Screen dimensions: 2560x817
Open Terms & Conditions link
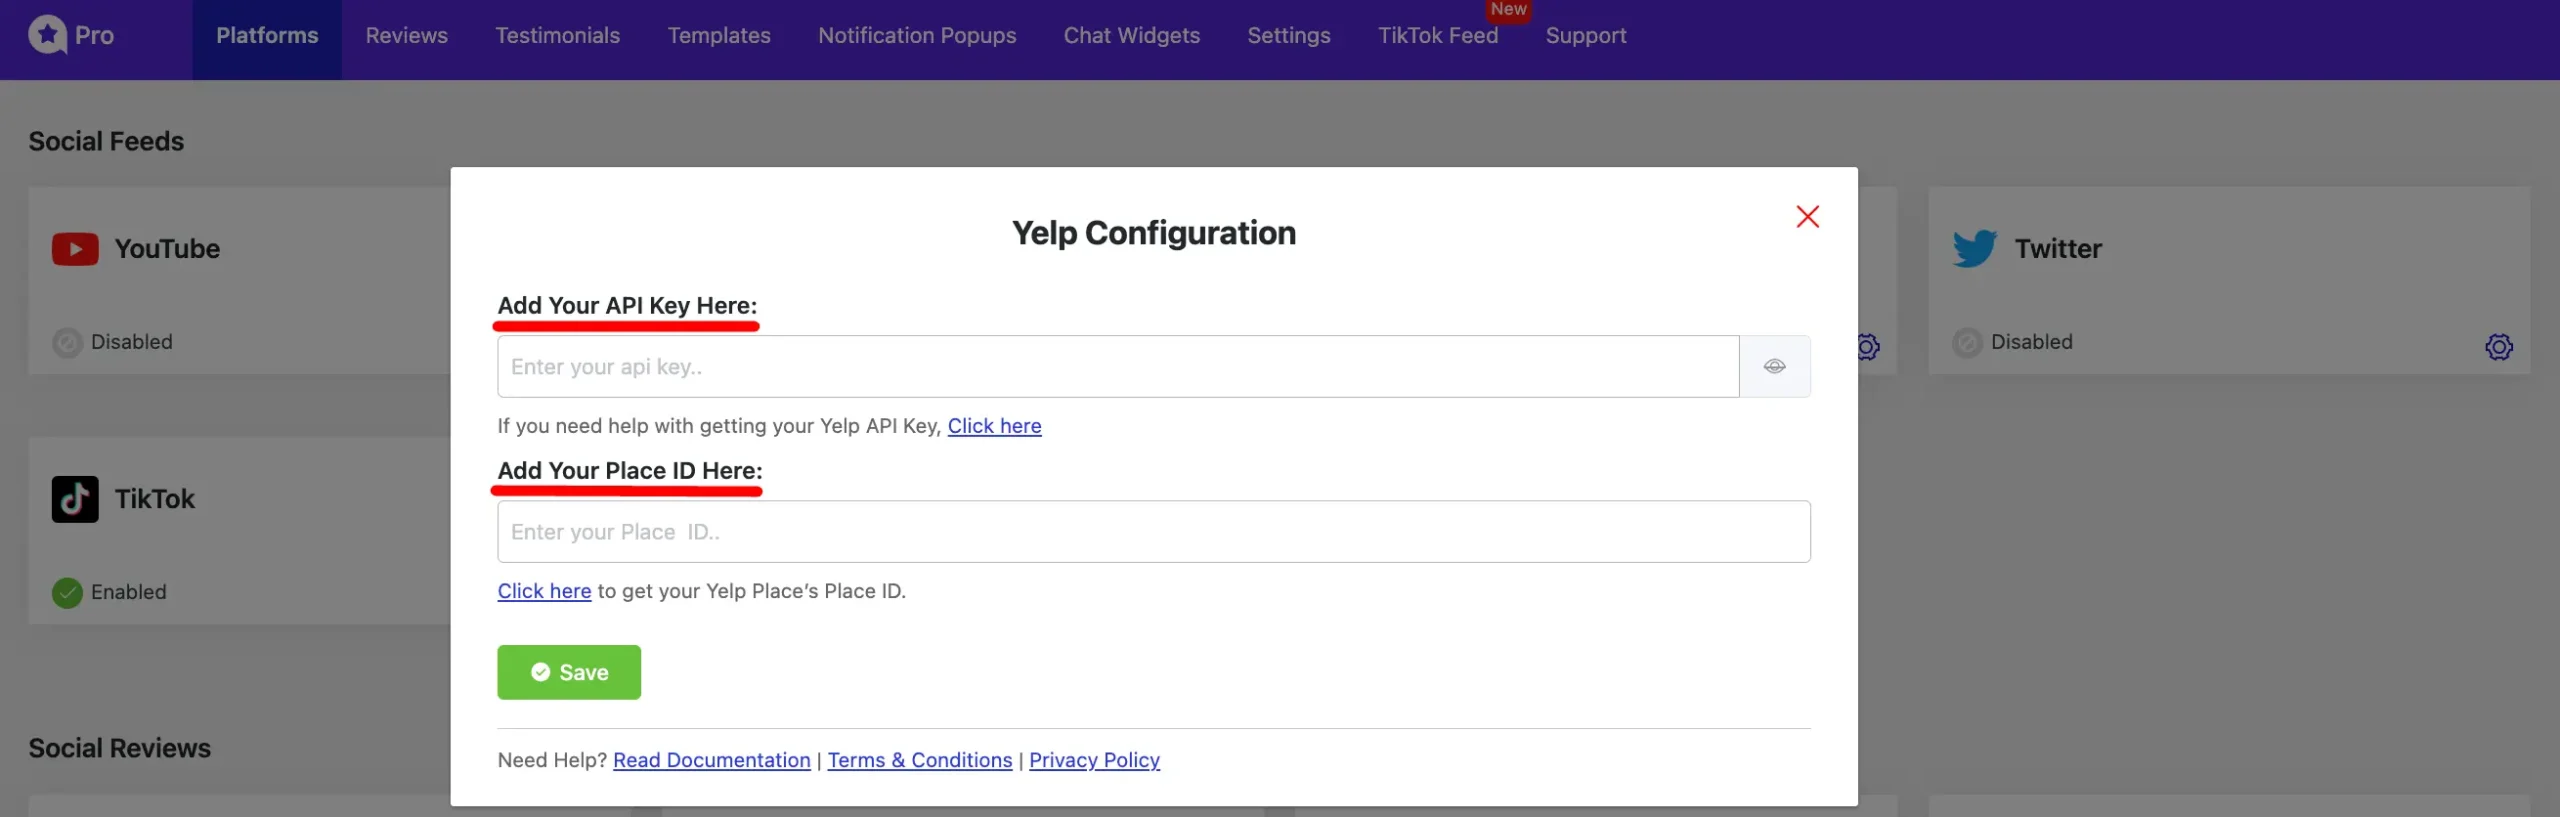(920, 760)
